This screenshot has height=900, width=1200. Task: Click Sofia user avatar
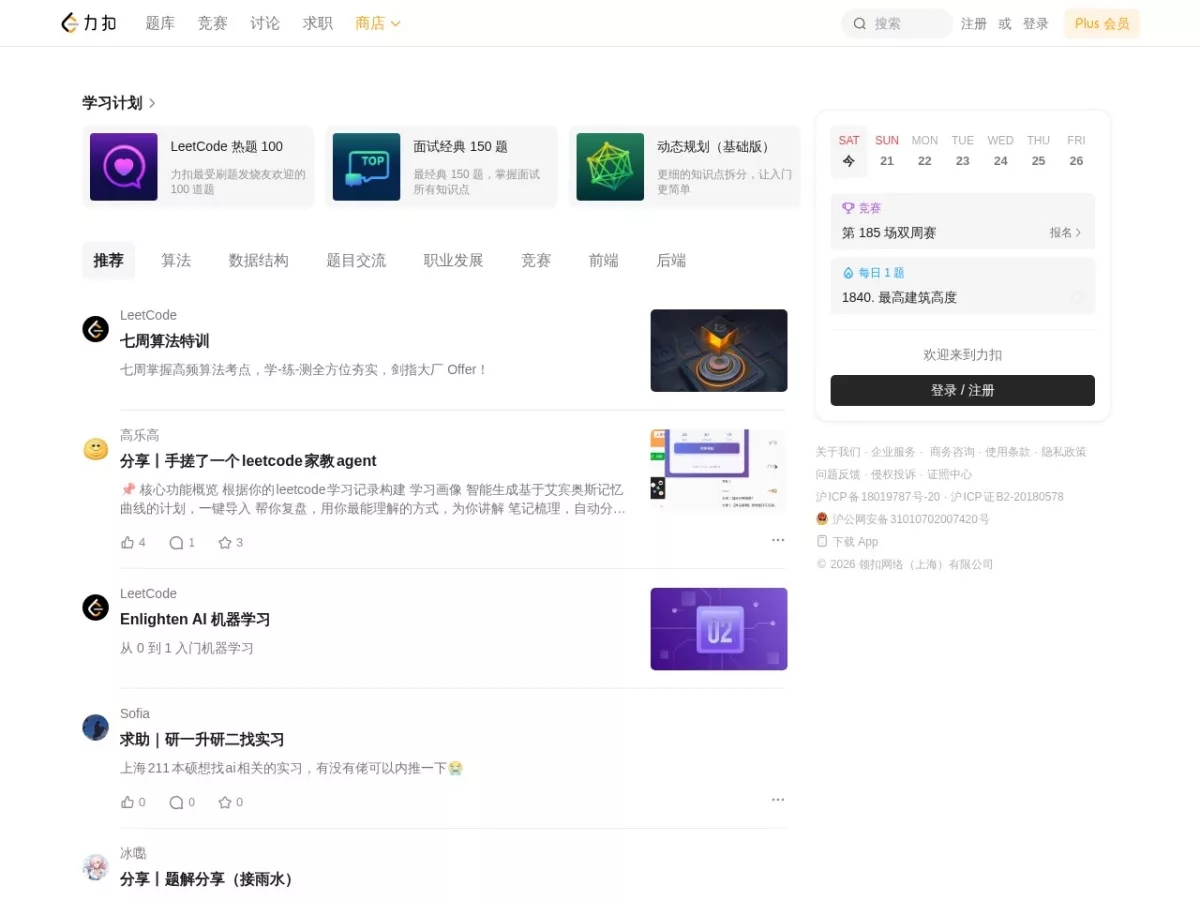(x=95, y=727)
